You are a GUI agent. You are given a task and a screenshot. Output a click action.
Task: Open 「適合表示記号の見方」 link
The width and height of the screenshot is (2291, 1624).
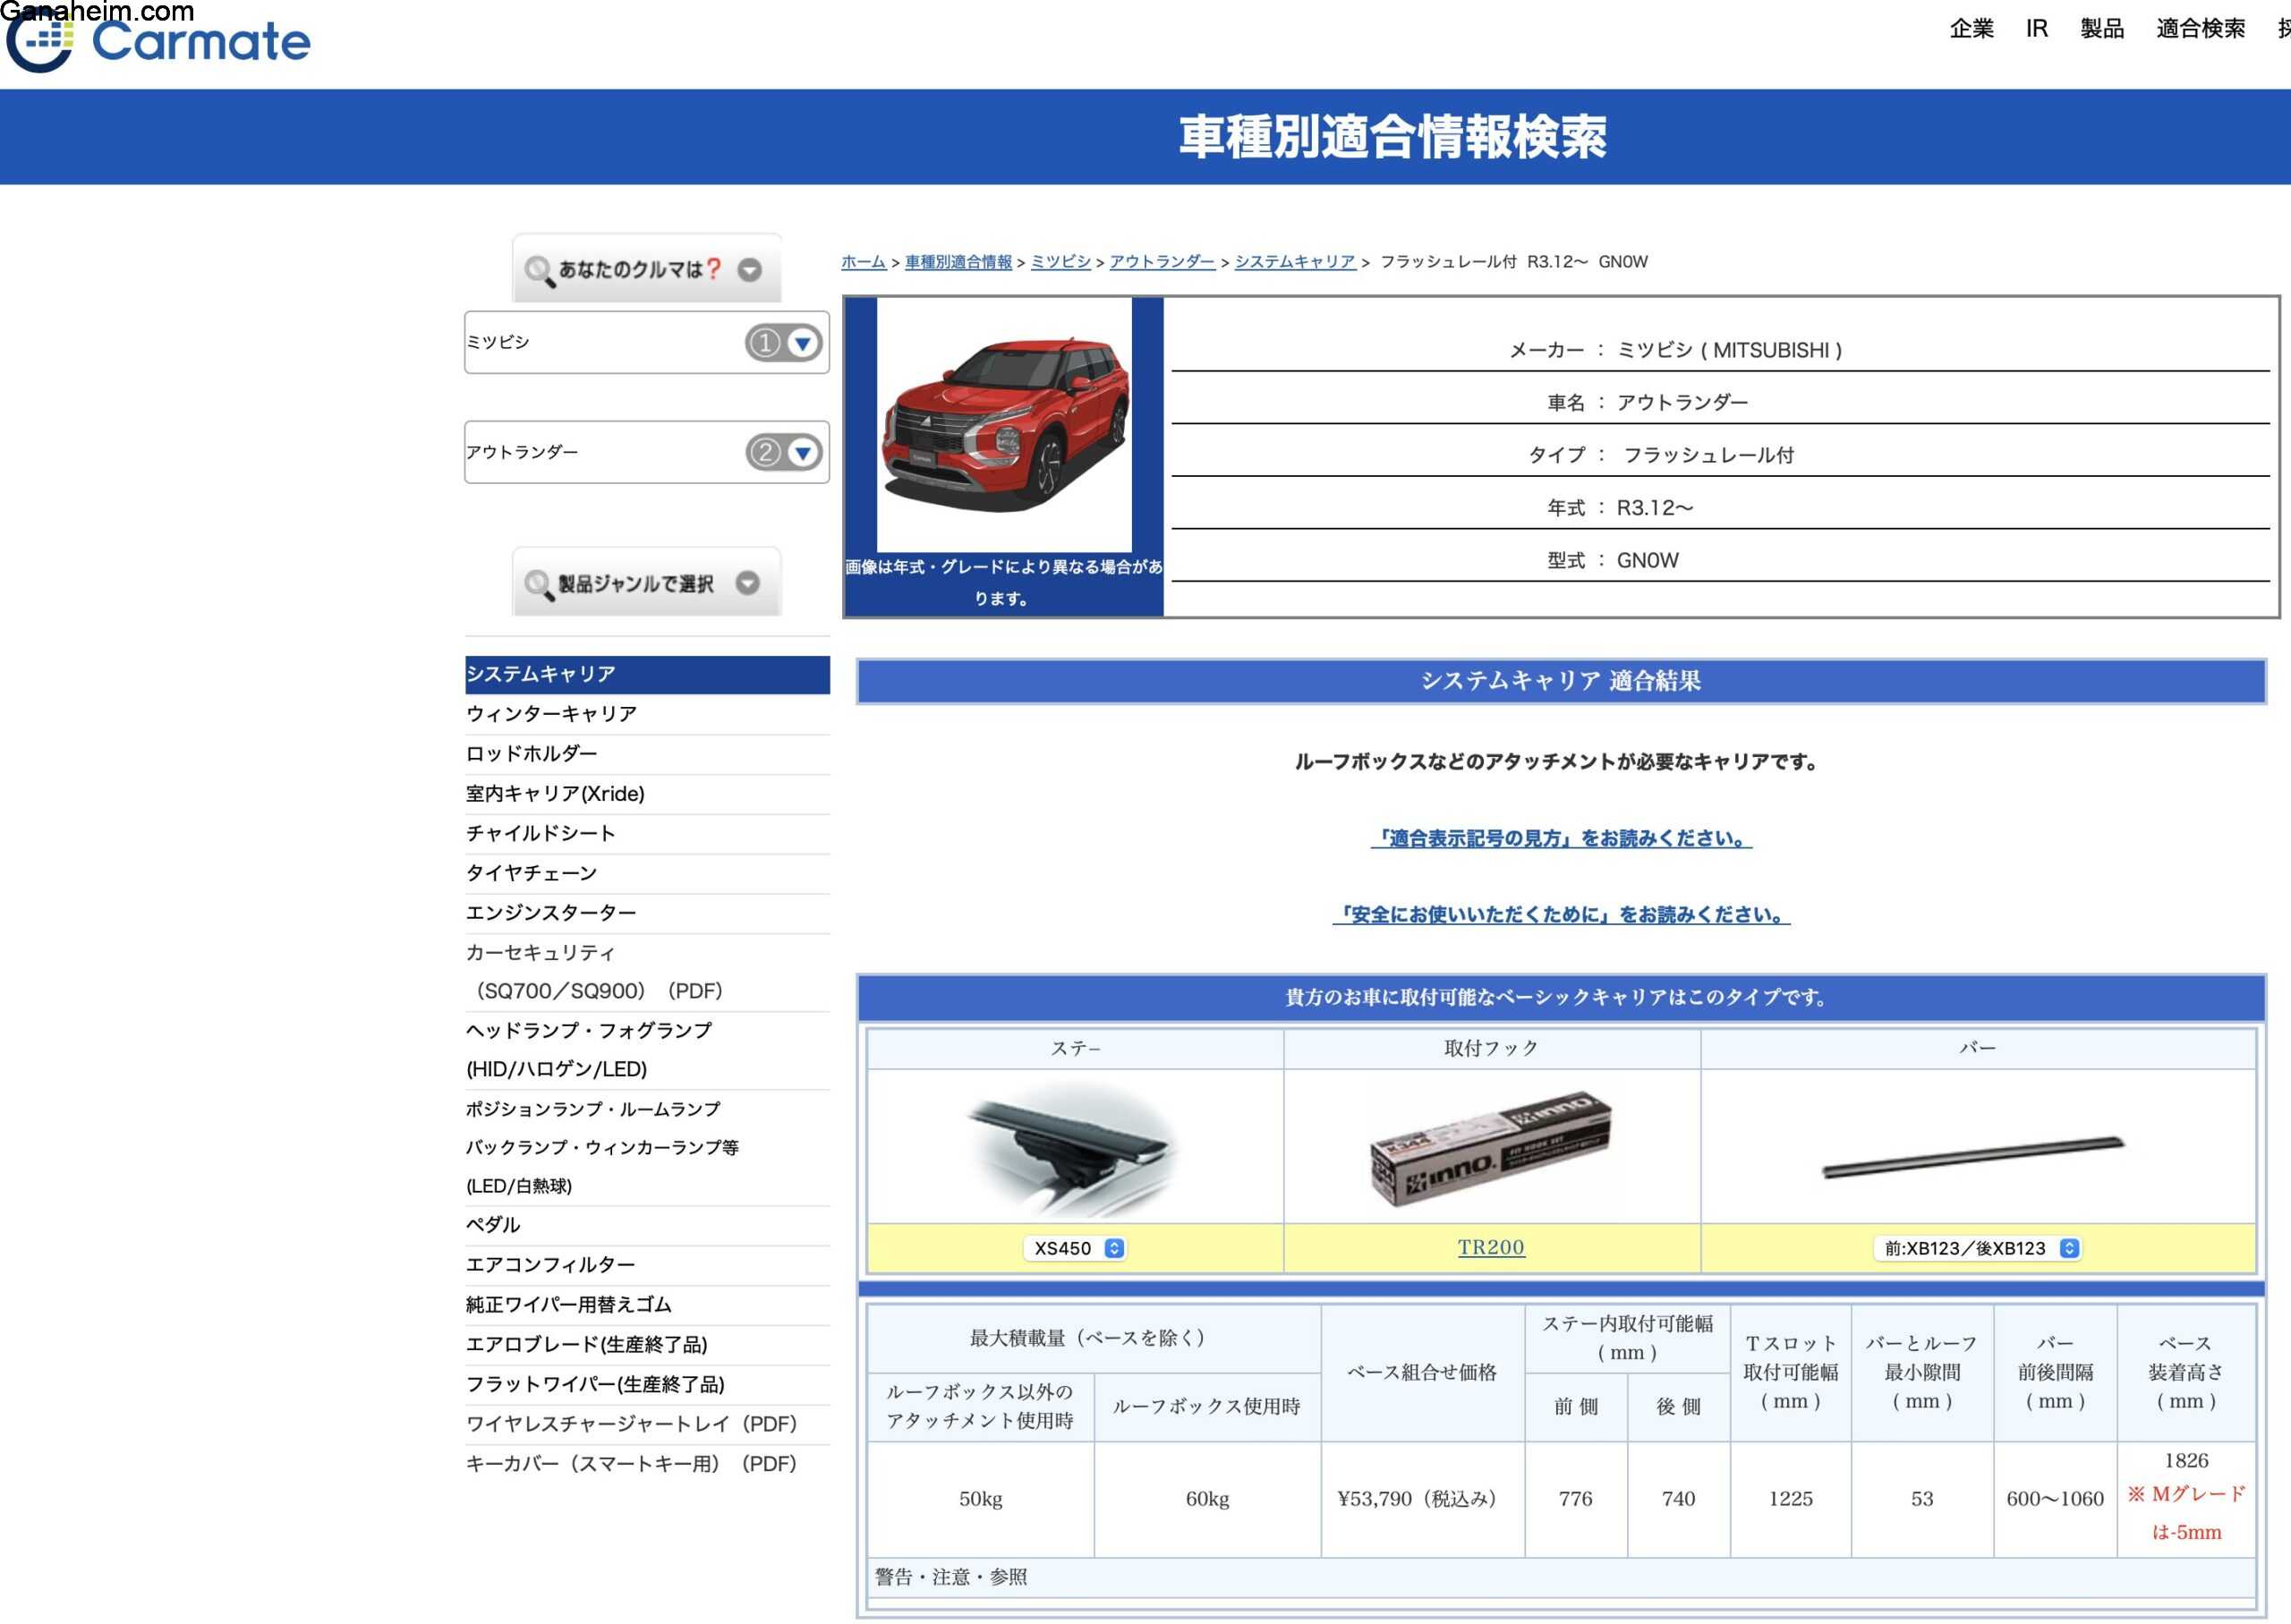pos(1560,839)
